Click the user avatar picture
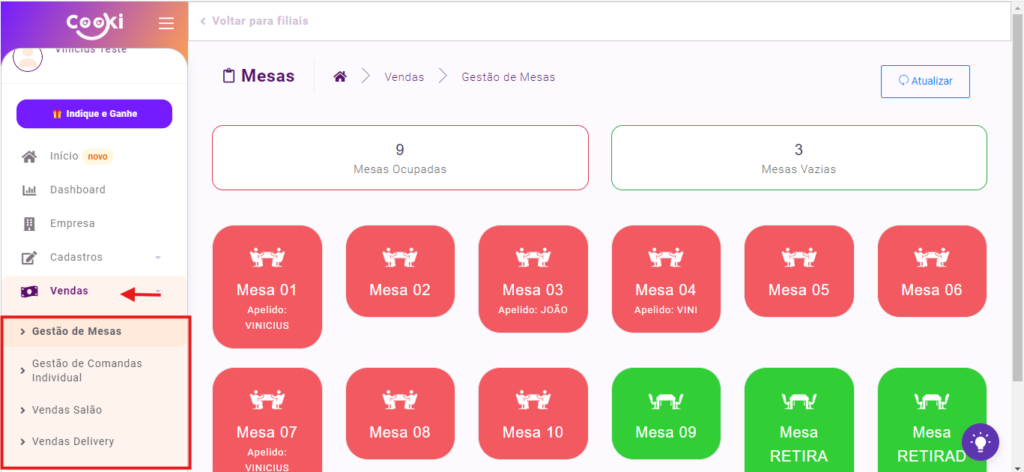Image resolution: width=1024 pixels, height=472 pixels. pos(28,58)
